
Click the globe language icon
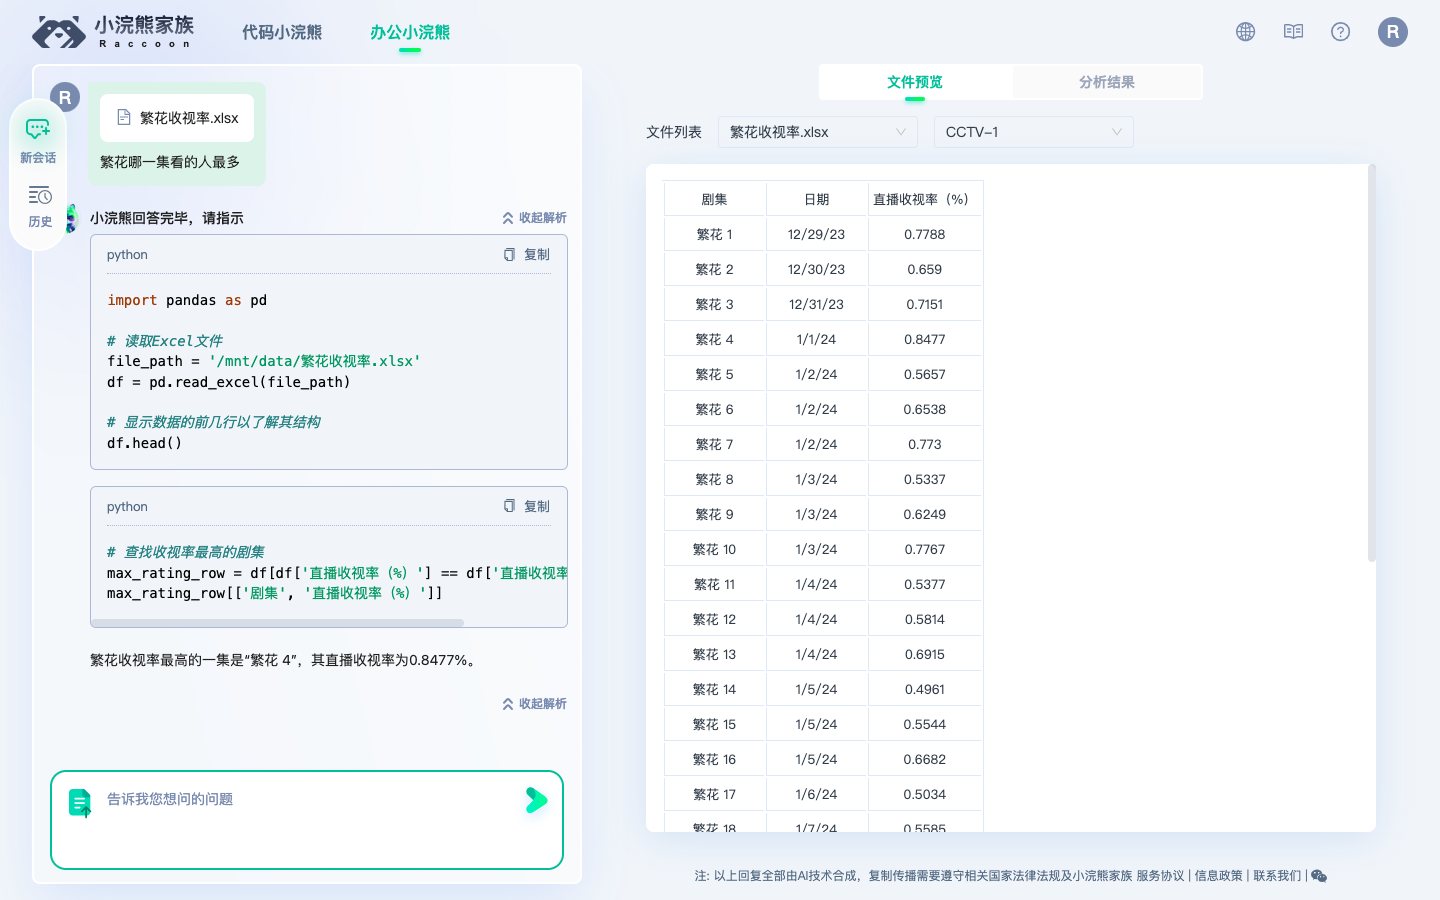click(x=1244, y=31)
